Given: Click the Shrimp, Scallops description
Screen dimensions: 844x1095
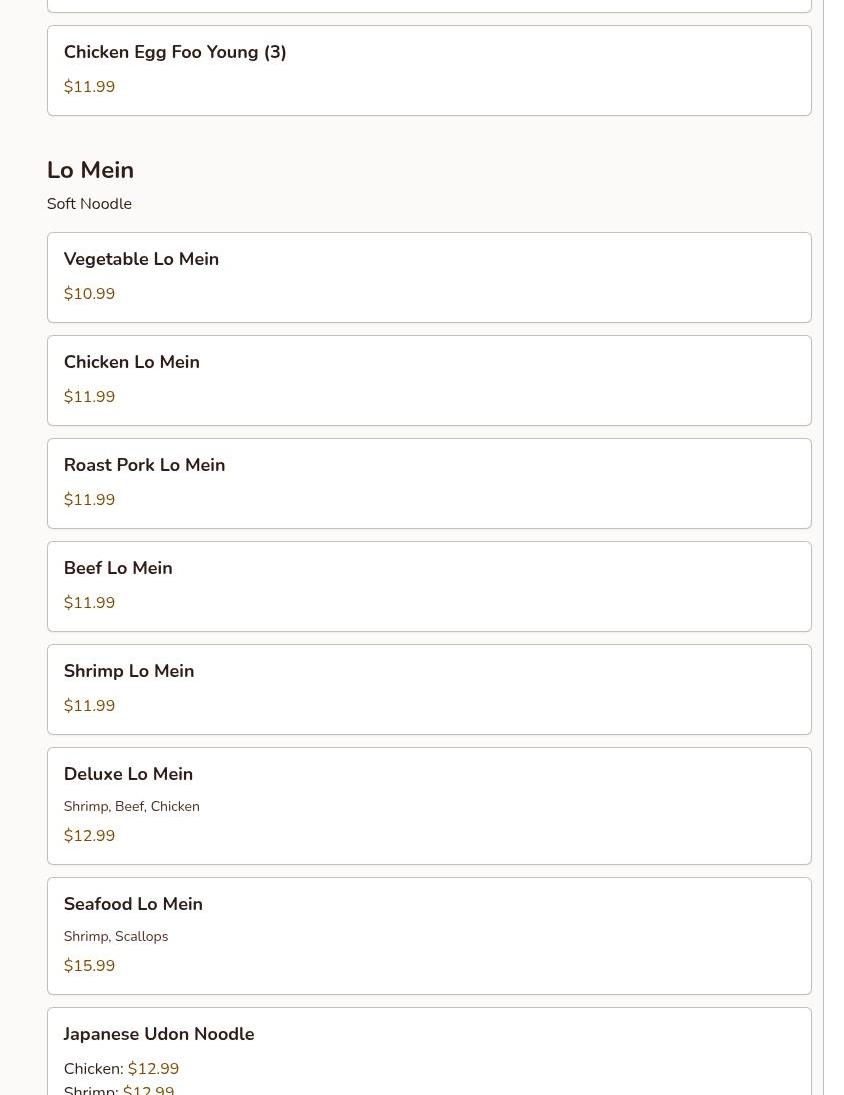Looking at the screenshot, I should [x=116, y=937].
